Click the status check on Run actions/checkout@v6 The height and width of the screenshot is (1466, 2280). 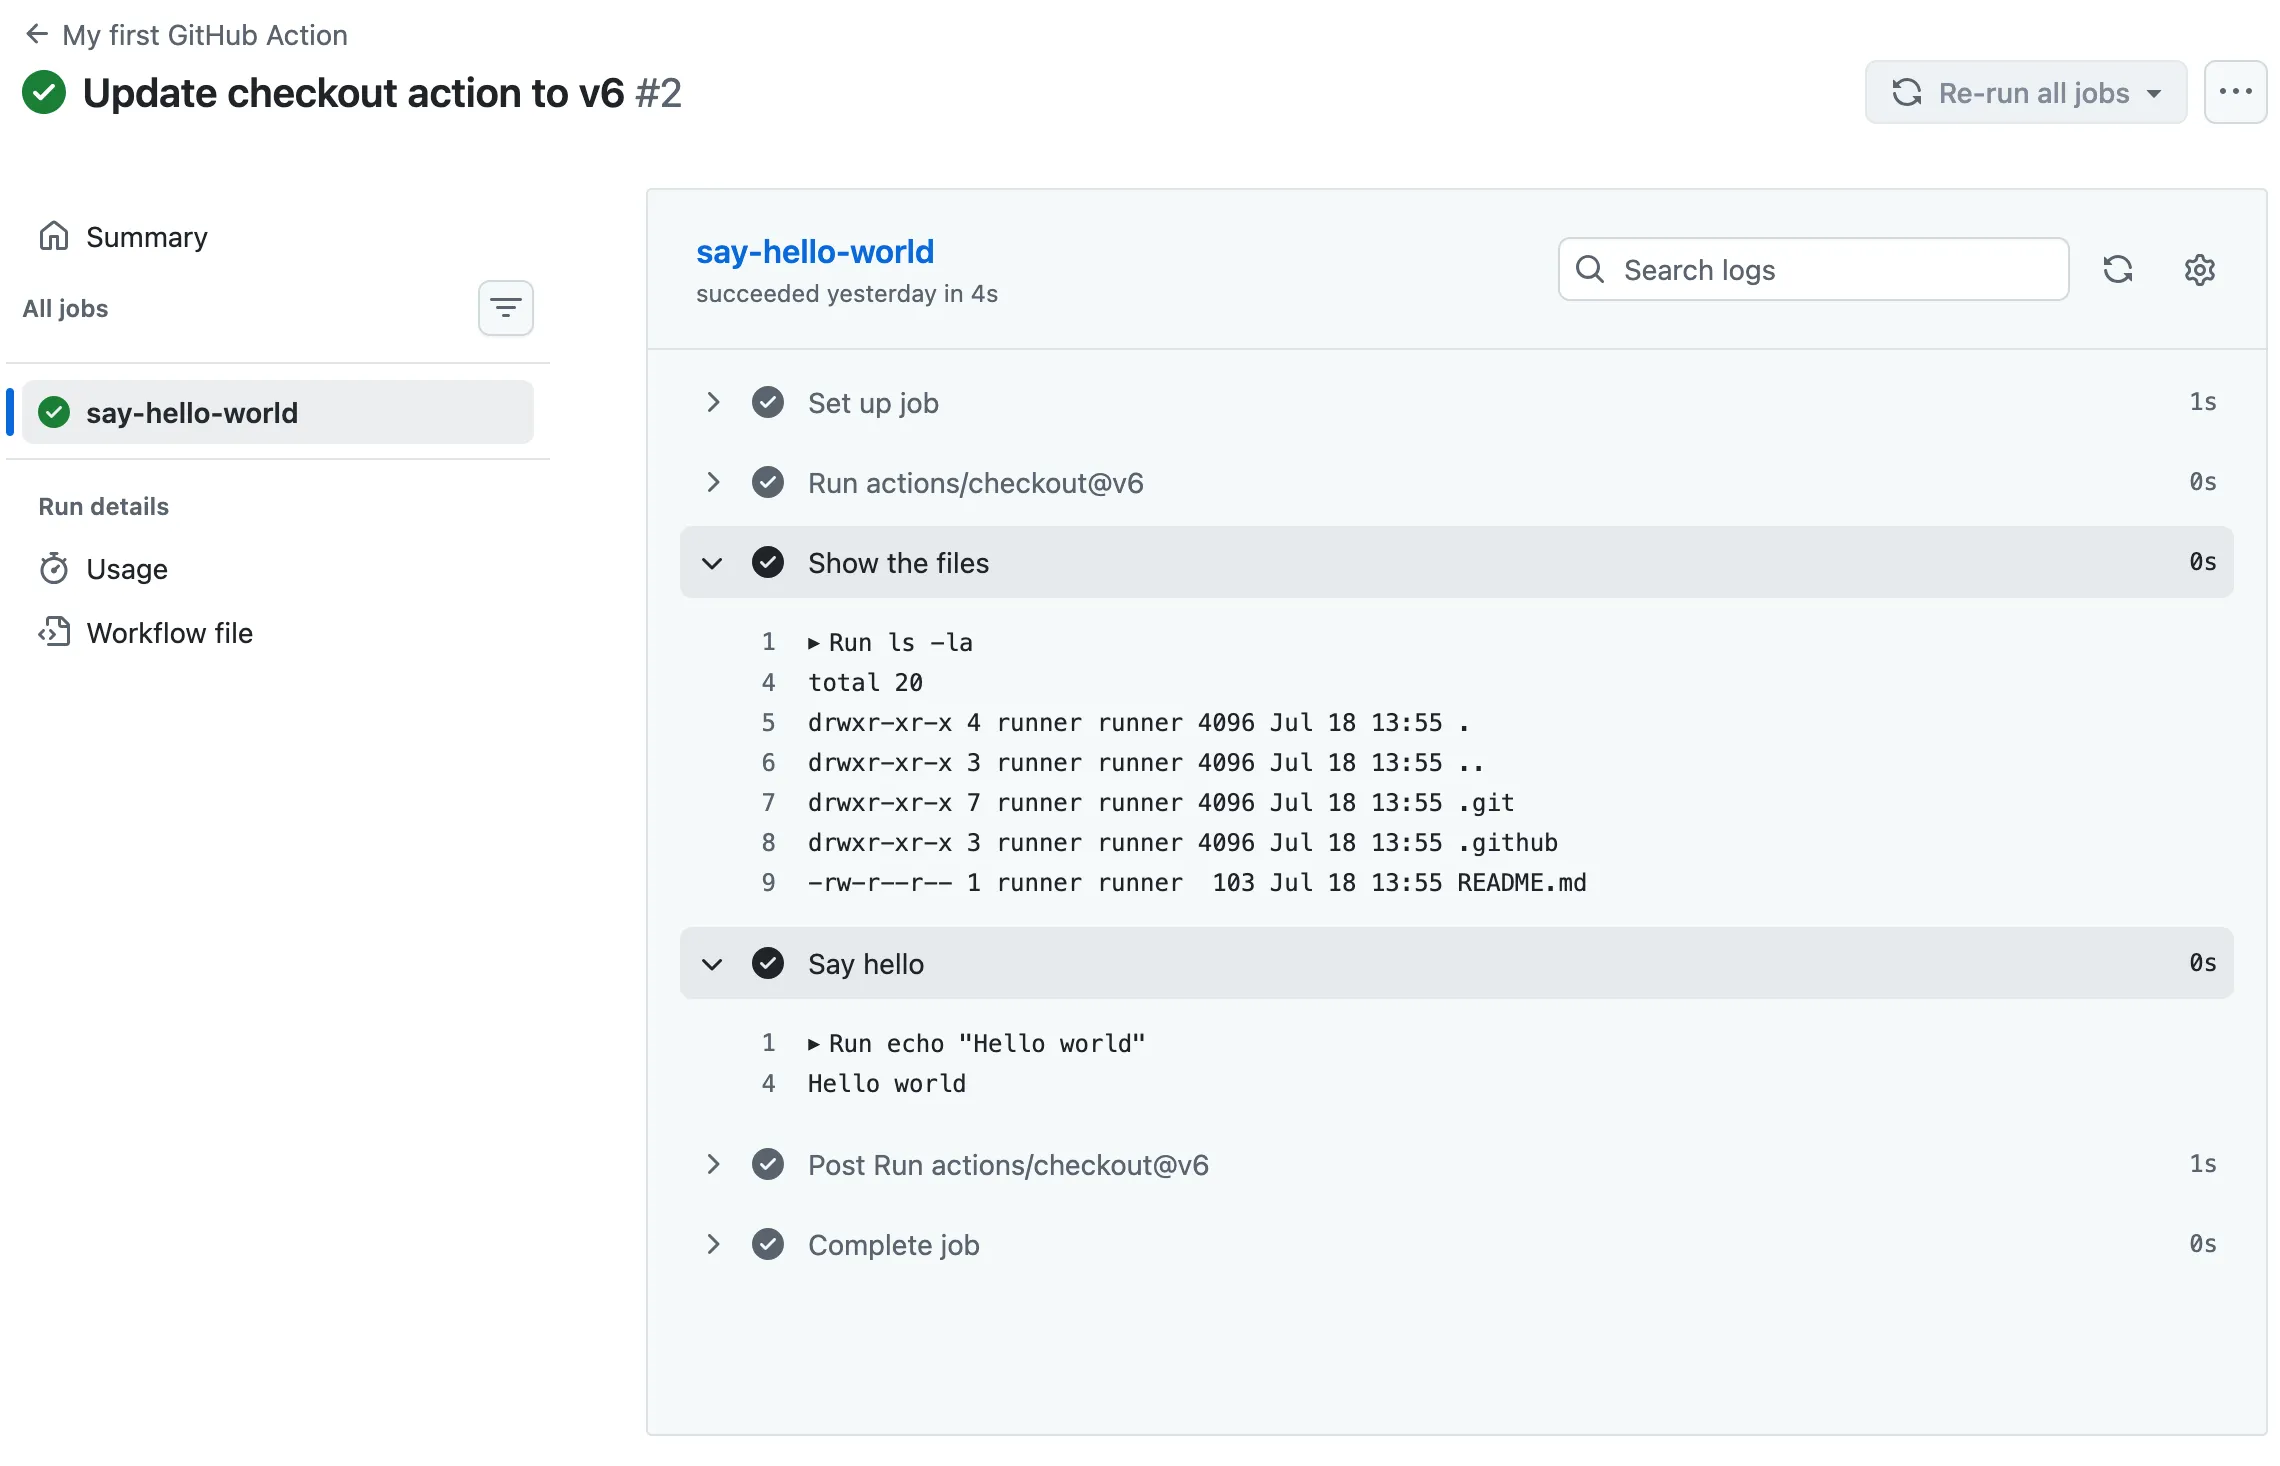[x=768, y=482]
